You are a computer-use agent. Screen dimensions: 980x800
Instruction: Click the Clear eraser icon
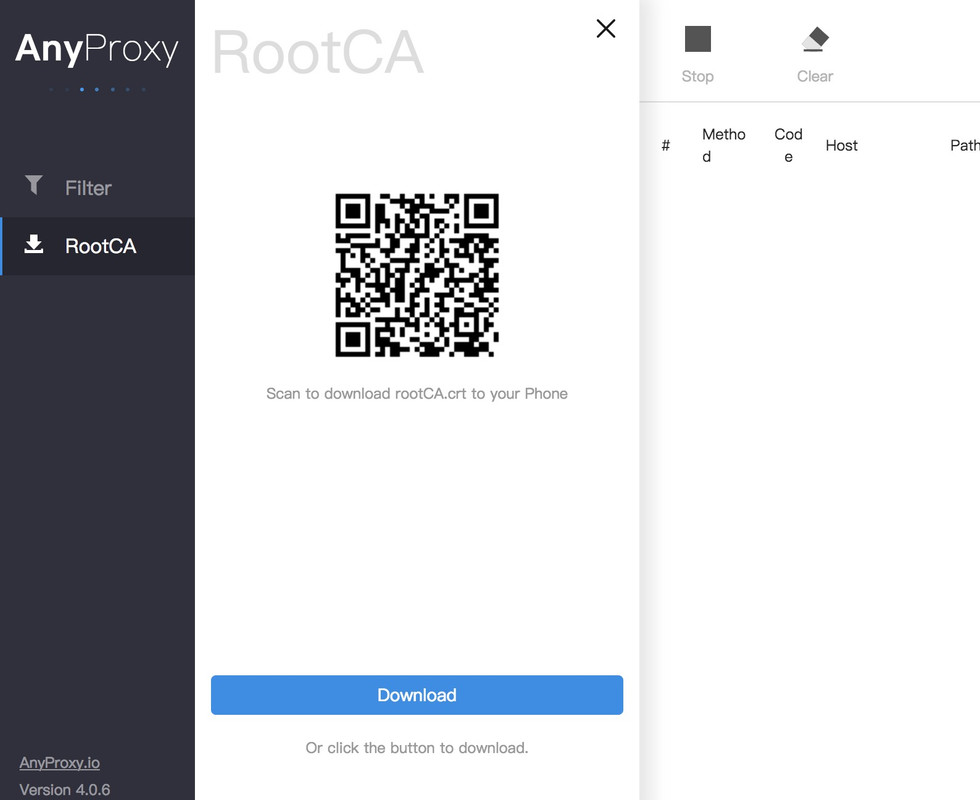[815, 39]
